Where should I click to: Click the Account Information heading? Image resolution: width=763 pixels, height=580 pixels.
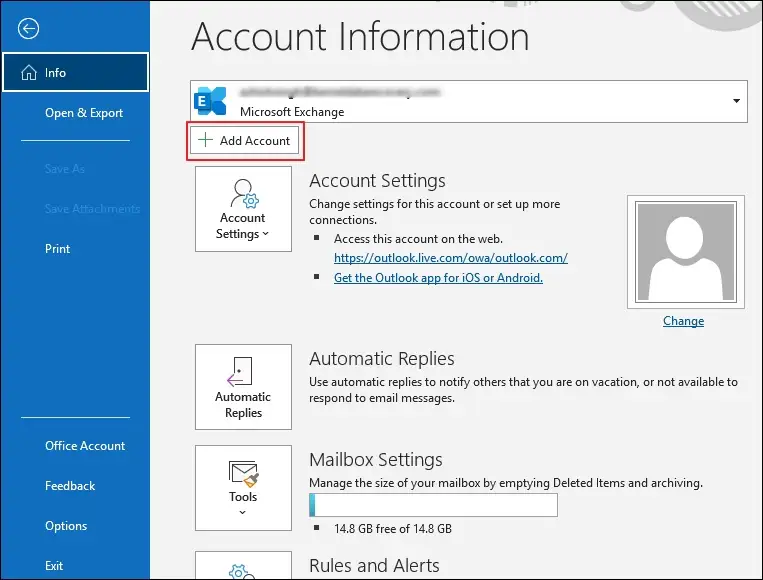(360, 36)
